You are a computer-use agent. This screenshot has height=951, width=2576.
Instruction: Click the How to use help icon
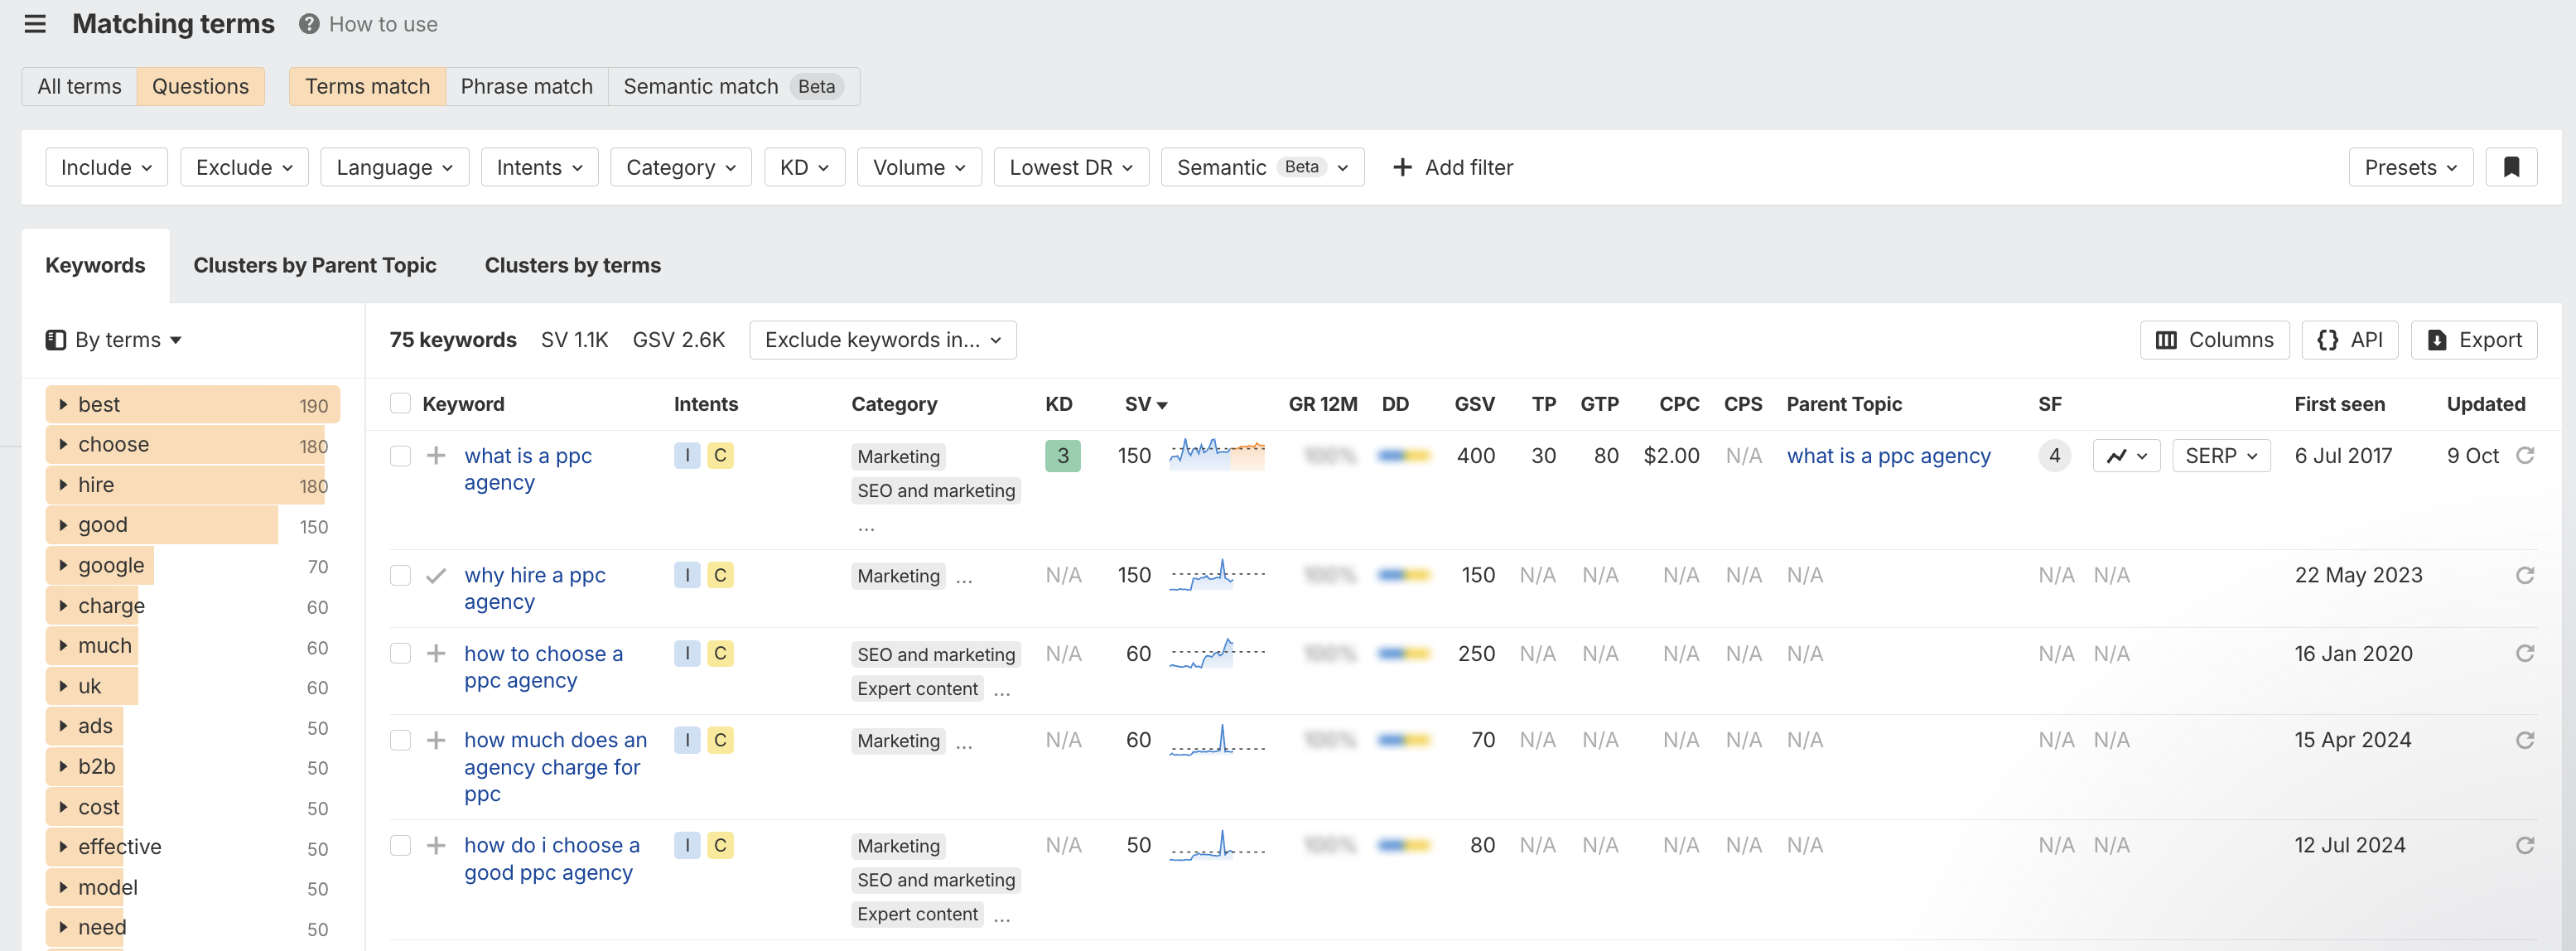(309, 24)
